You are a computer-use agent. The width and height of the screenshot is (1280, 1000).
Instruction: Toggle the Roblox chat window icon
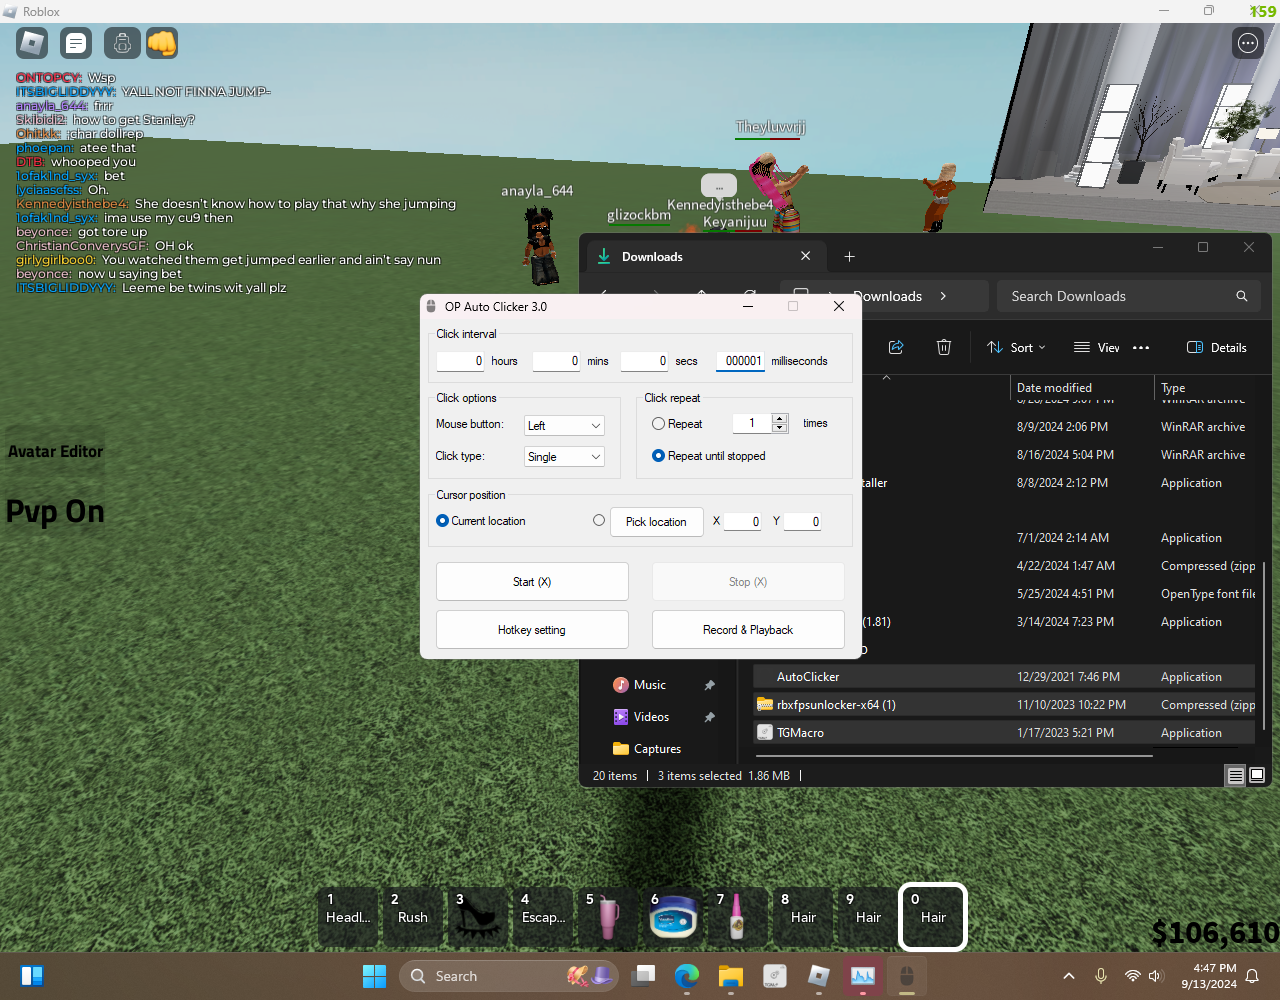click(x=76, y=43)
